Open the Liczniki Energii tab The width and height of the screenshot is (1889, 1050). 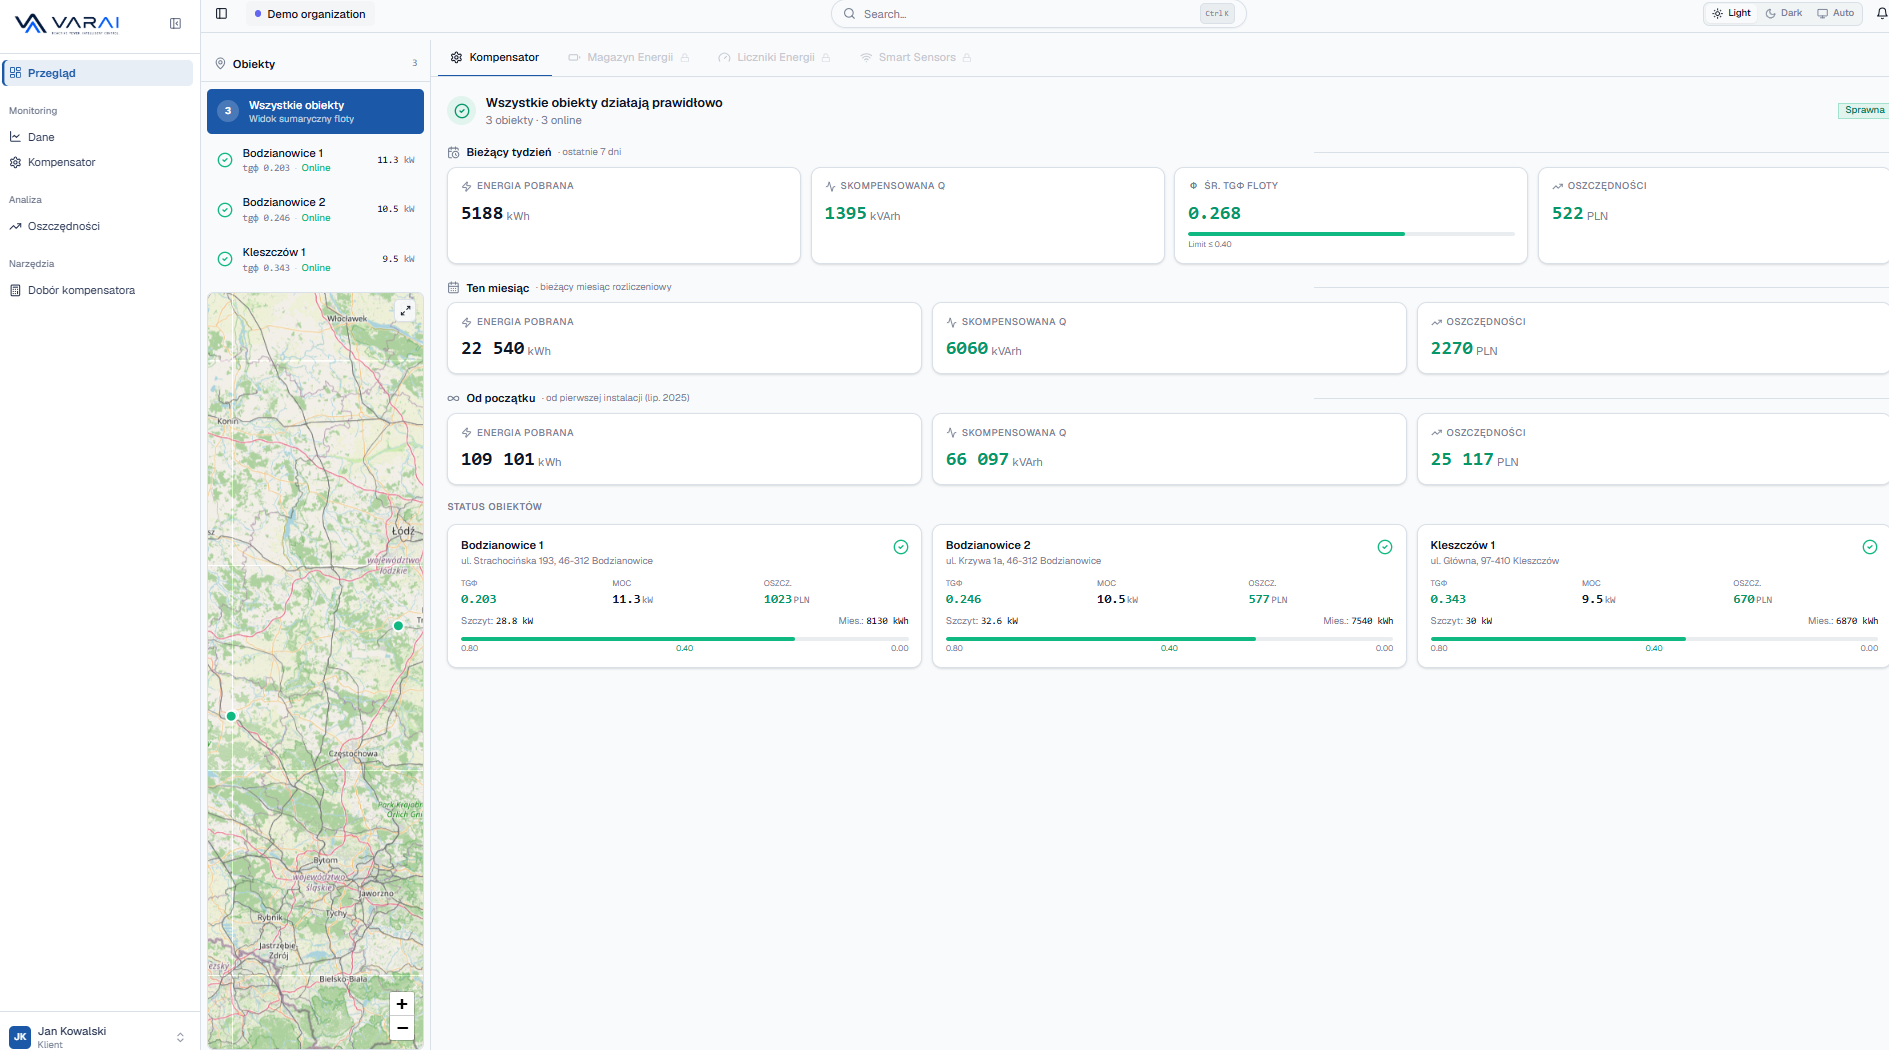point(774,58)
